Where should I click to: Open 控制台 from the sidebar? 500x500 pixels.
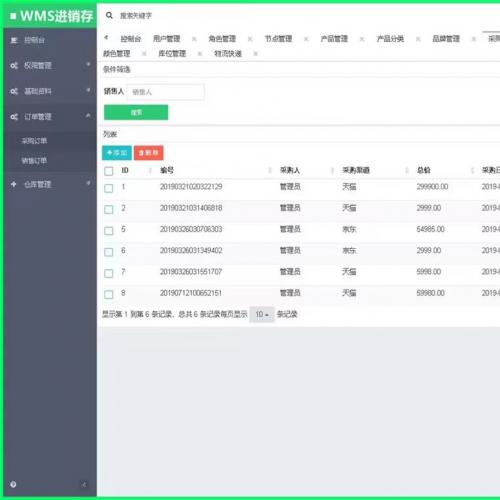click(x=35, y=40)
